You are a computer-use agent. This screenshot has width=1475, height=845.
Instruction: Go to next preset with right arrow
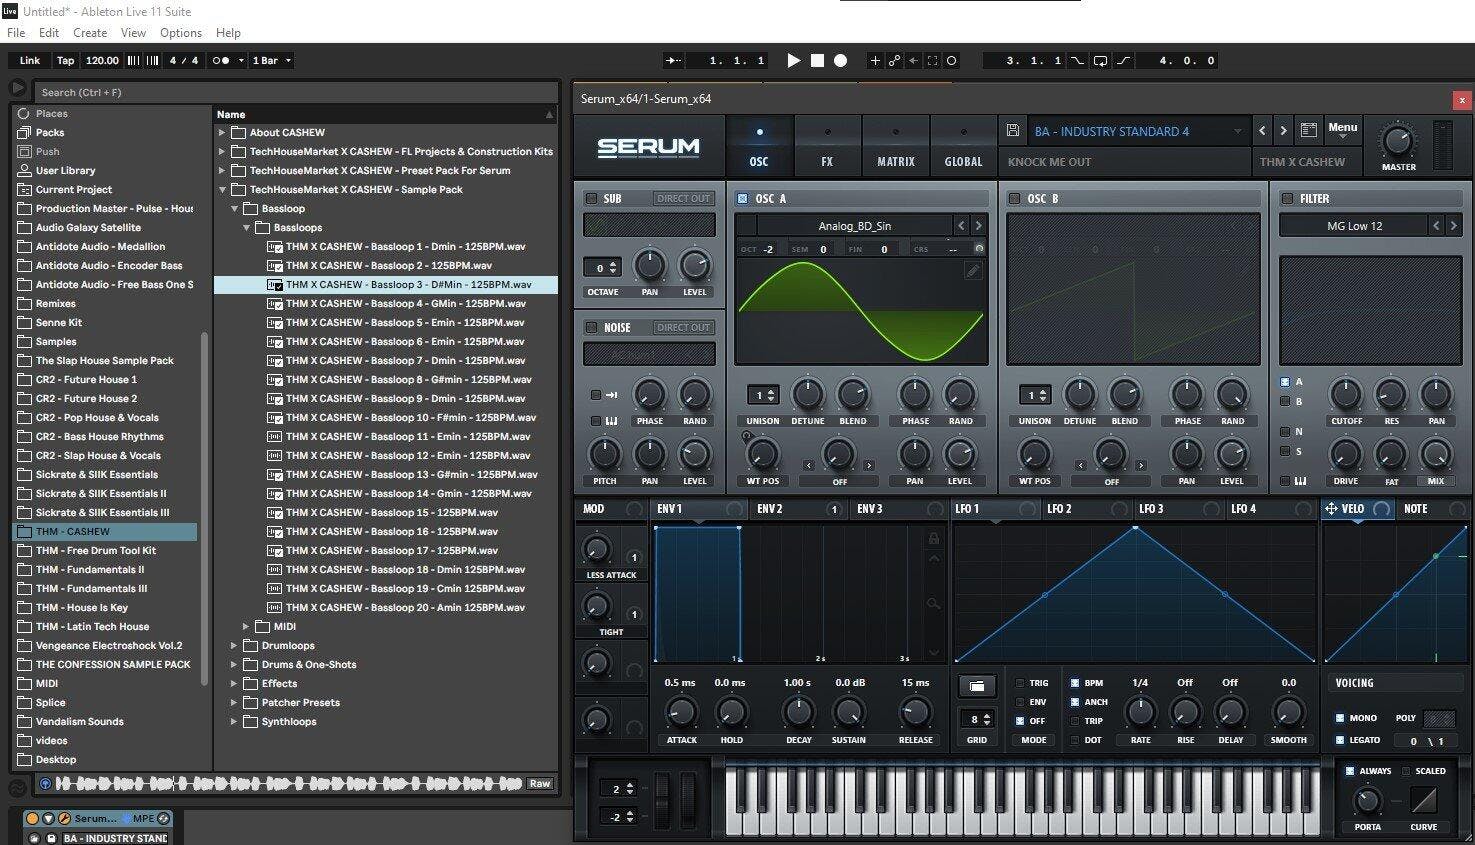(x=1283, y=131)
